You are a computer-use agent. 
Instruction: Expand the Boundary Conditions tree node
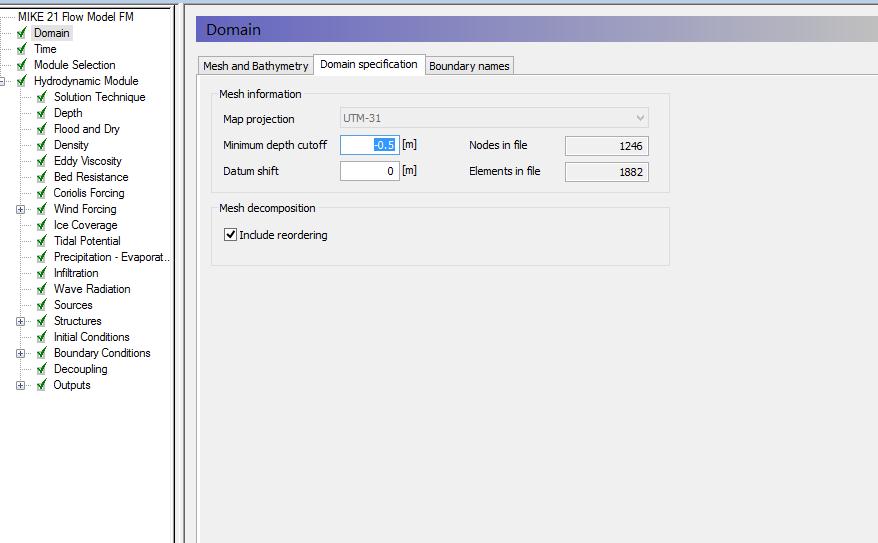pyautogui.click(x=21, y=354)
